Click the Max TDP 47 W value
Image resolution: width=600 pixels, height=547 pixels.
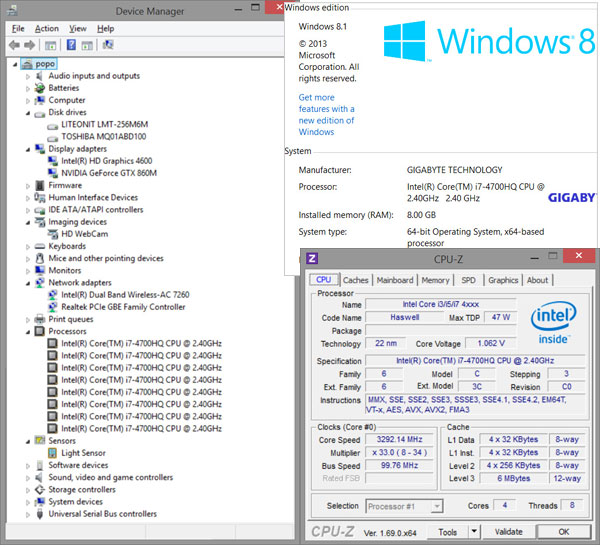[501, 317]
